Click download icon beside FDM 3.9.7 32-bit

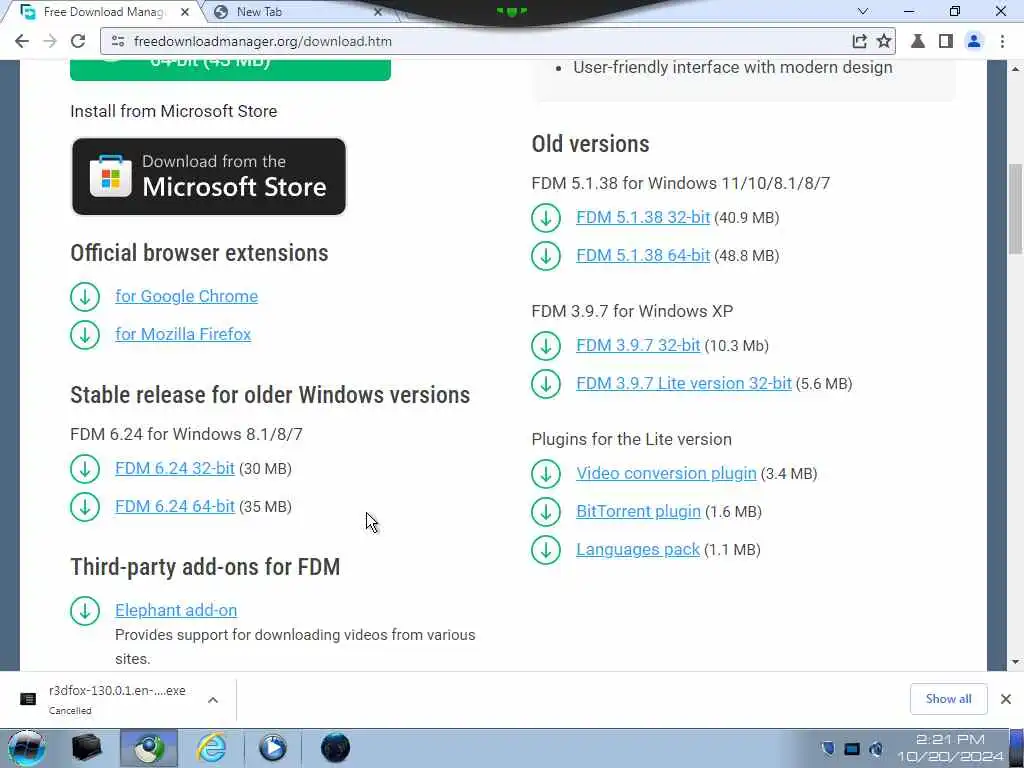click(546, 346)
